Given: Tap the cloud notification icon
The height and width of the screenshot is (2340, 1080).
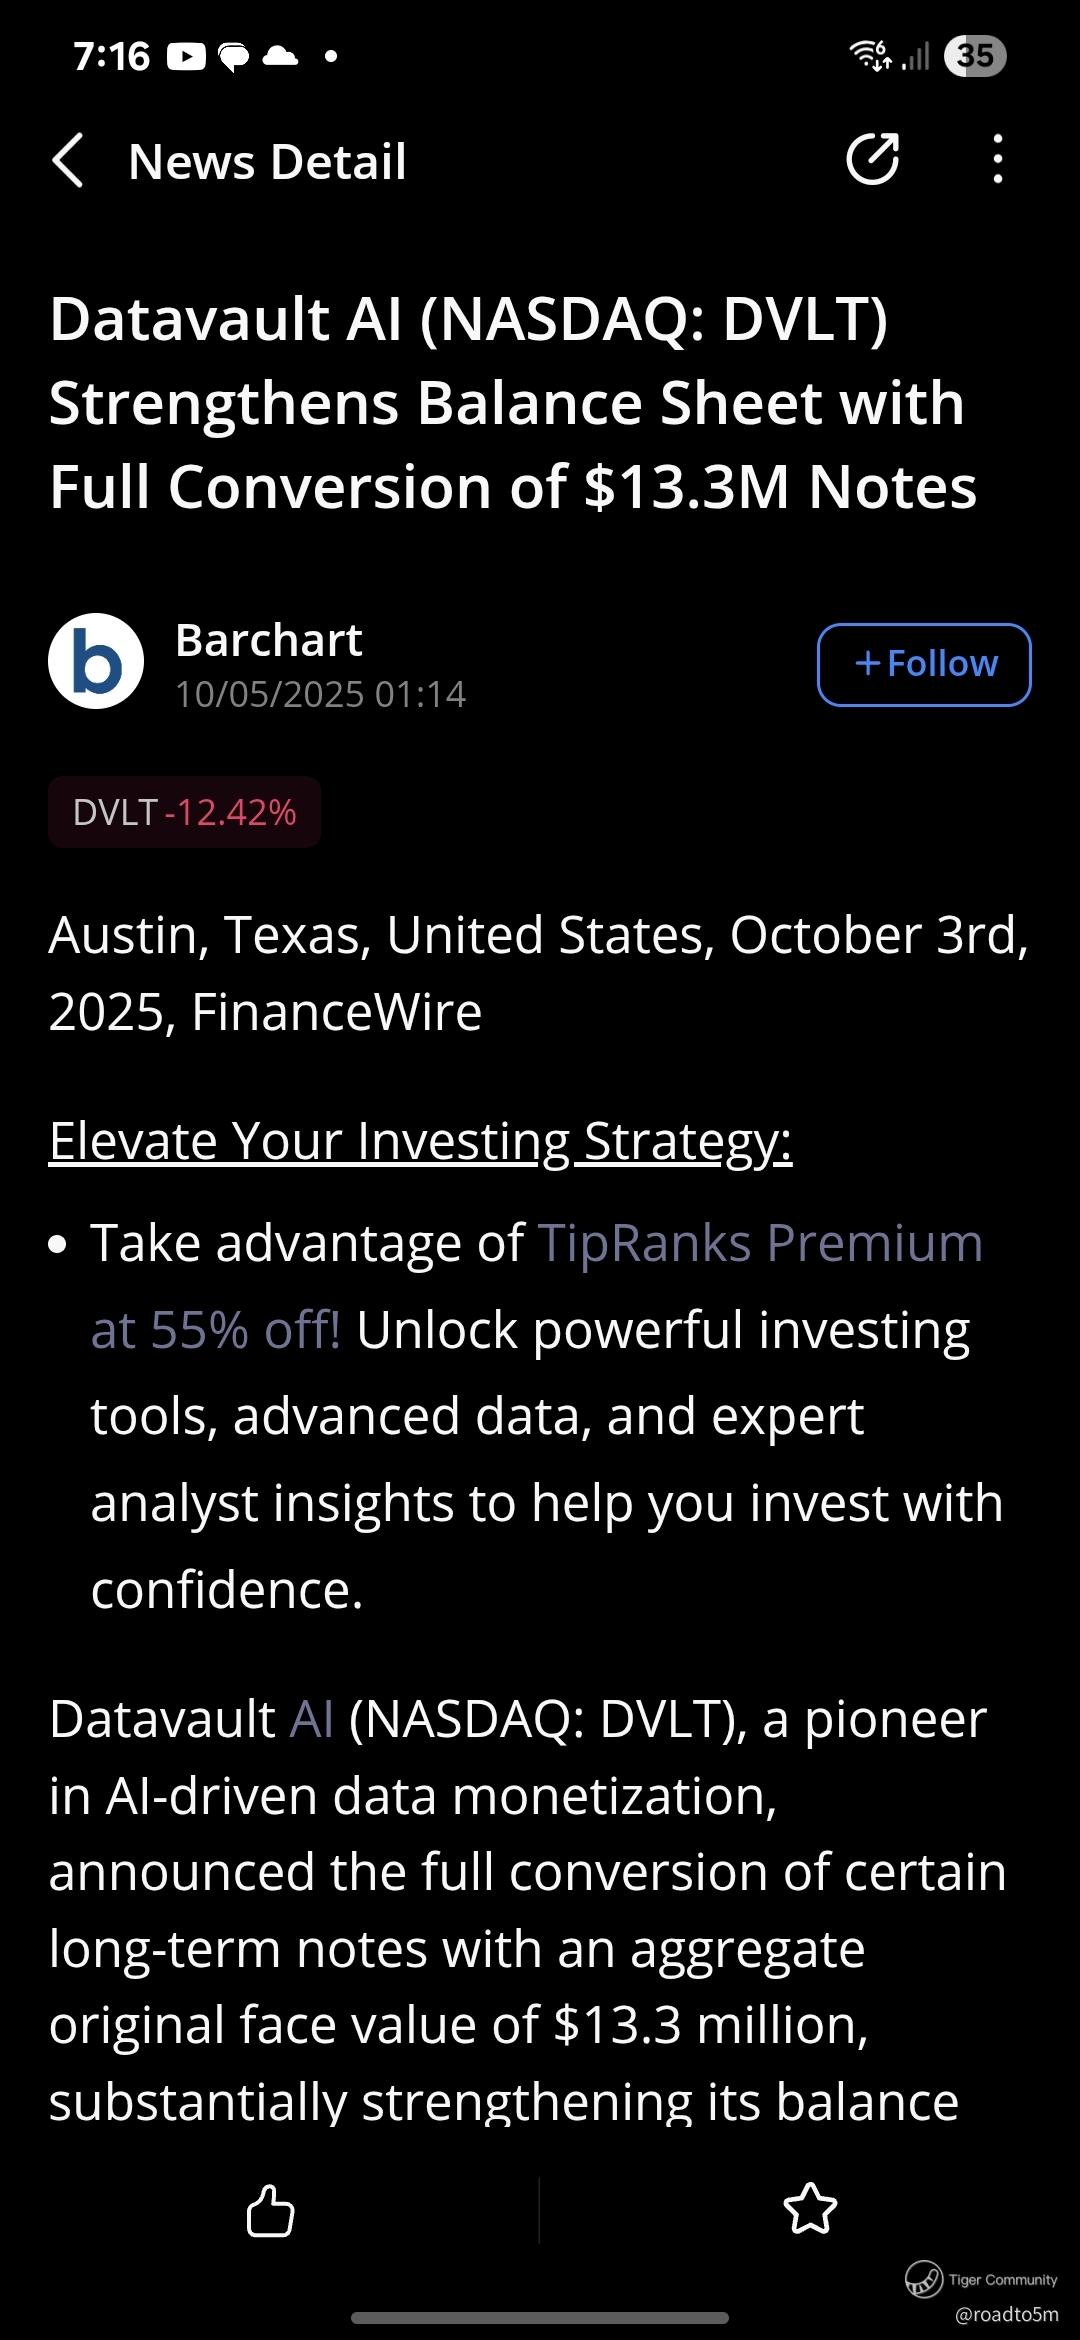Looking at the screenshot, I should tap(280, 57).
